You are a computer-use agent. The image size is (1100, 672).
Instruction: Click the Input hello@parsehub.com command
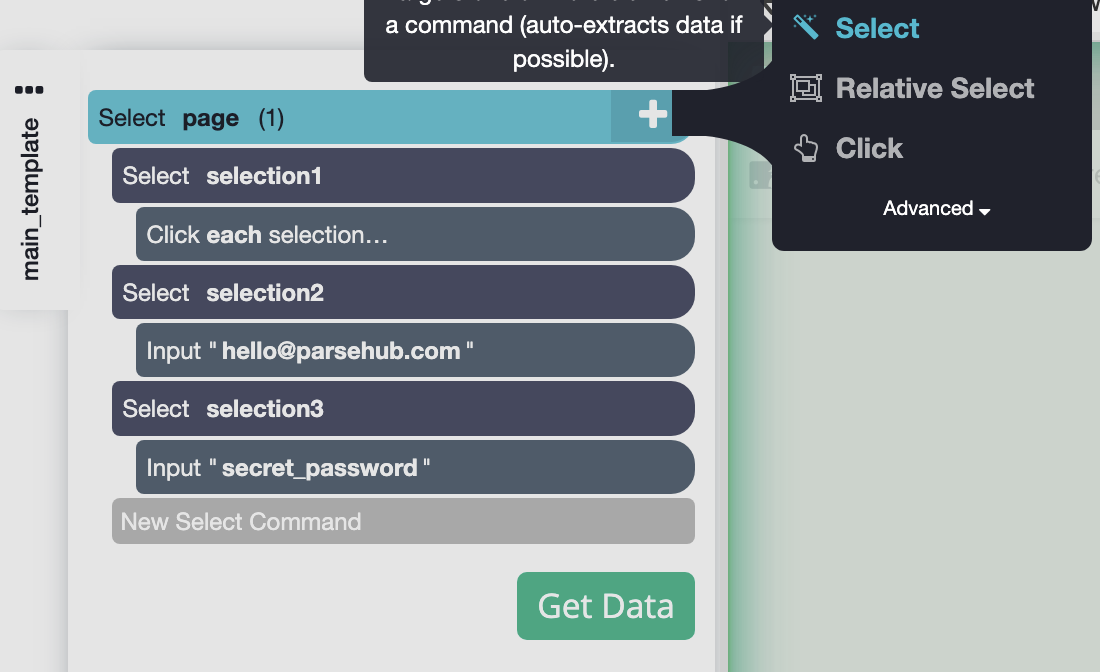(x=414, y=351)
